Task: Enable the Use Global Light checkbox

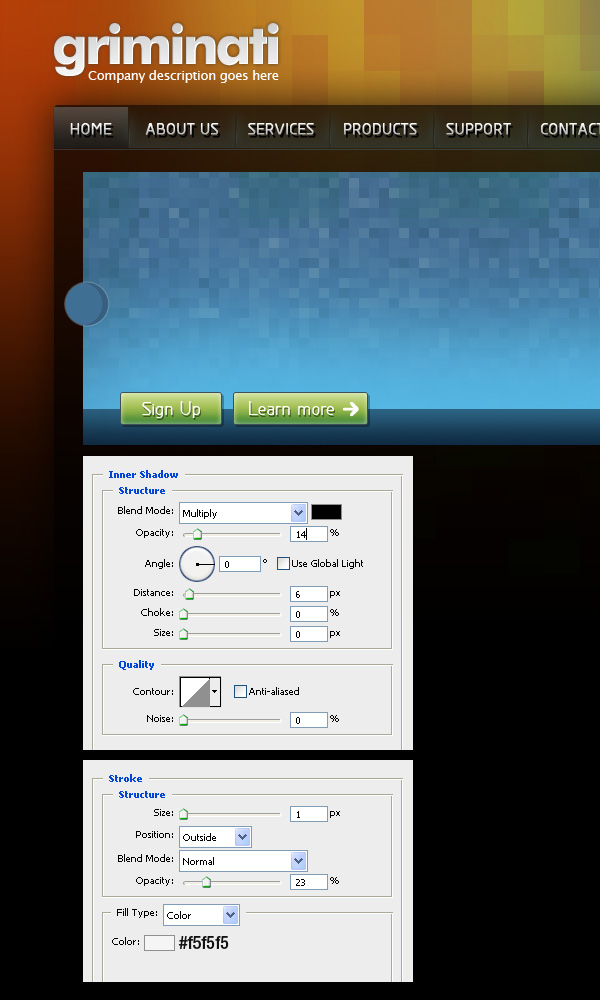Action: pos(283,564)
